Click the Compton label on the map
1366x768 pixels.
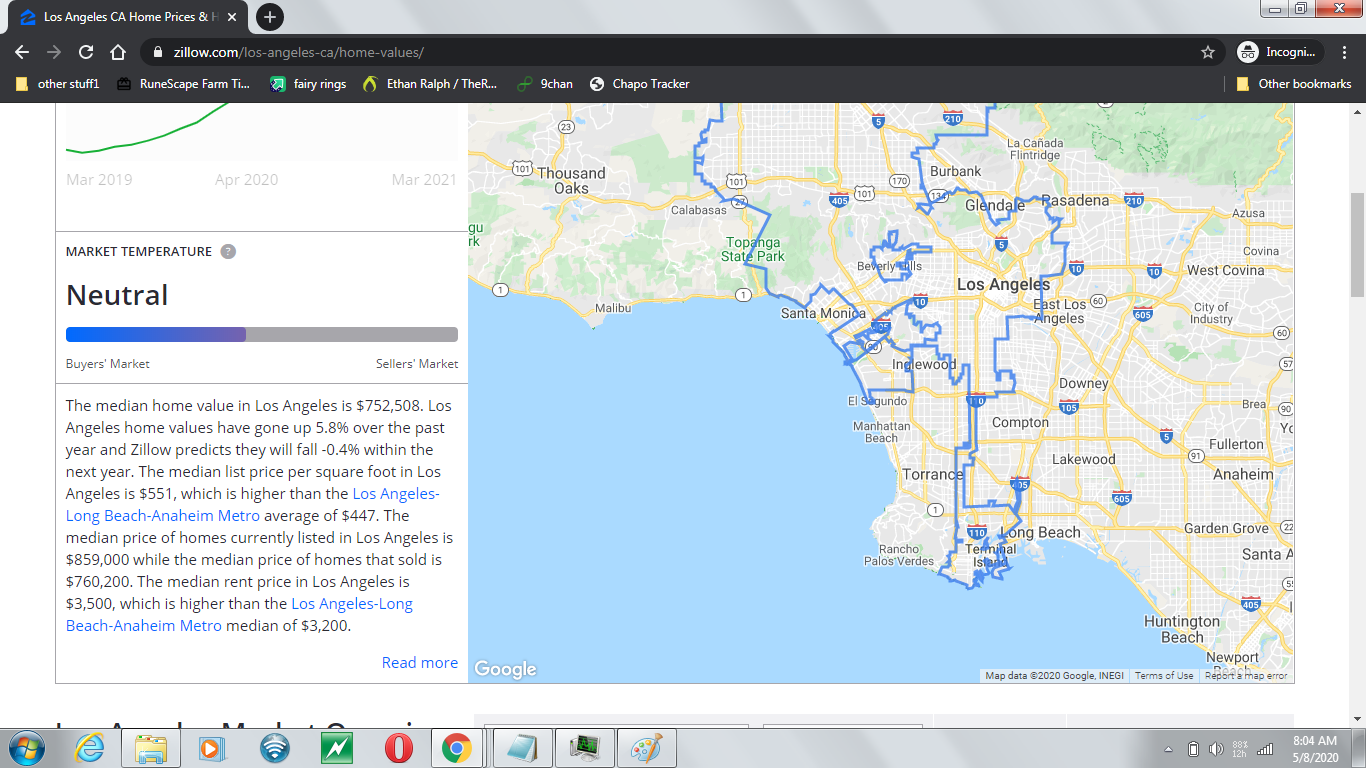[1020, 422]
